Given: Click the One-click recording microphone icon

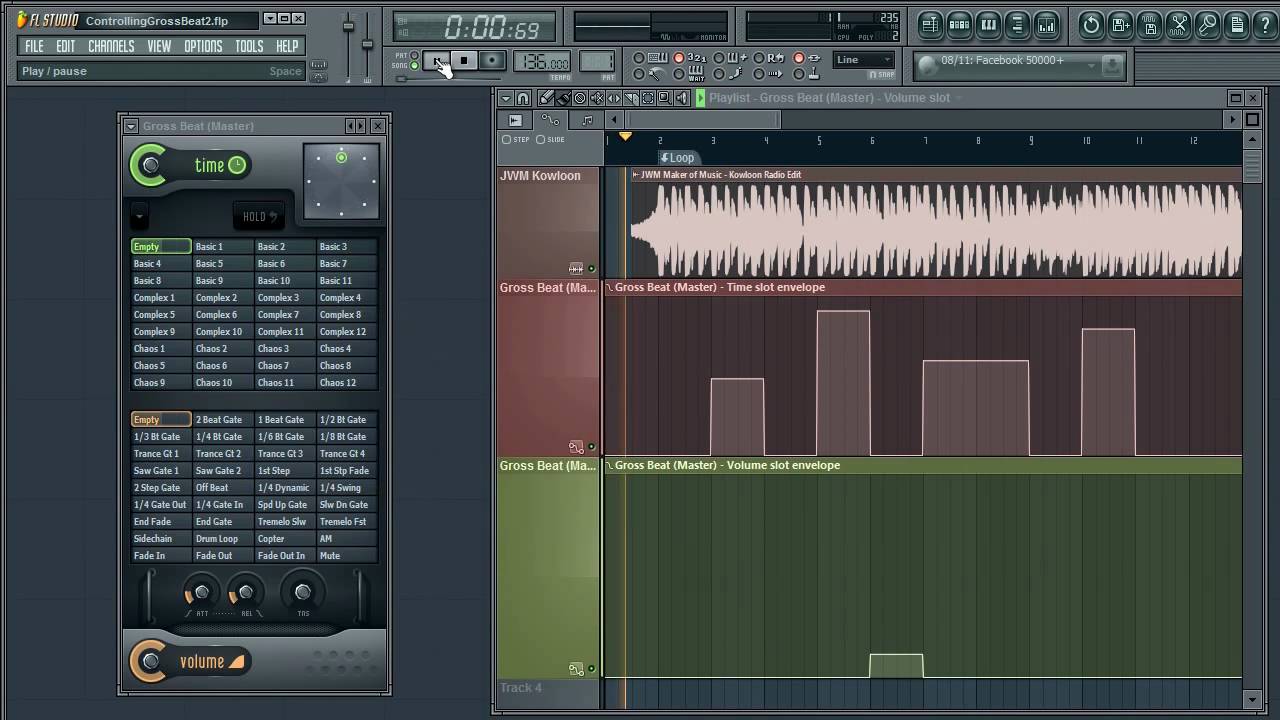Looking at the screenshot, I should (x=1208, y=24).
